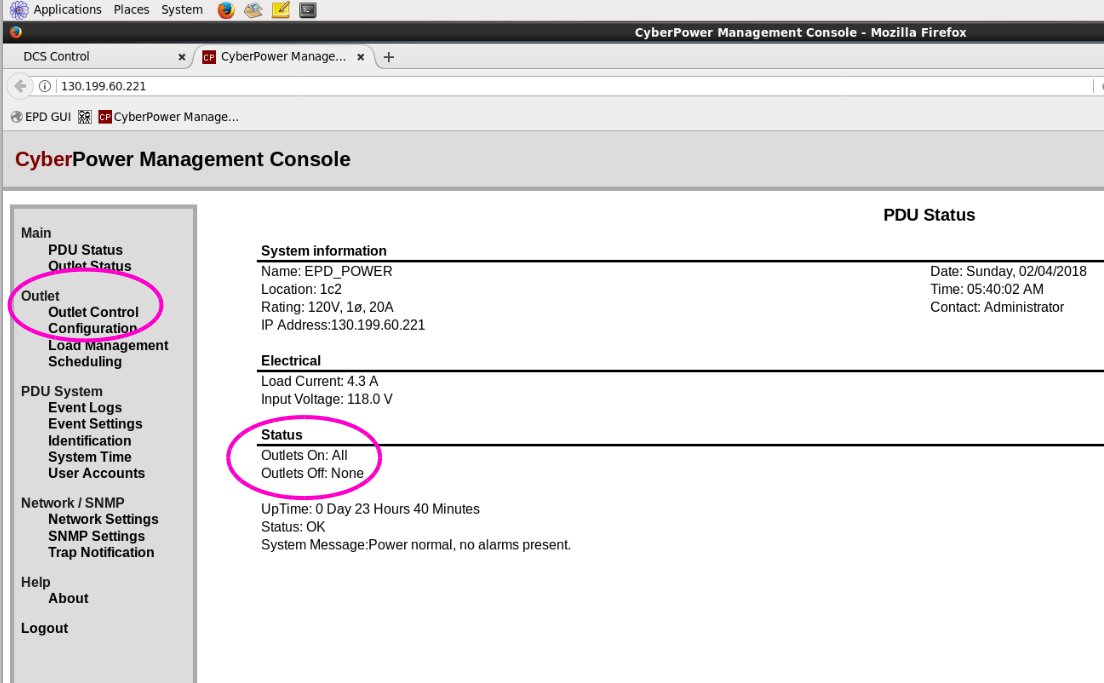Screen dimensions: 1104x683
Task: Select the Name: EPD_POWER text
Action: [x=327, y=271]
